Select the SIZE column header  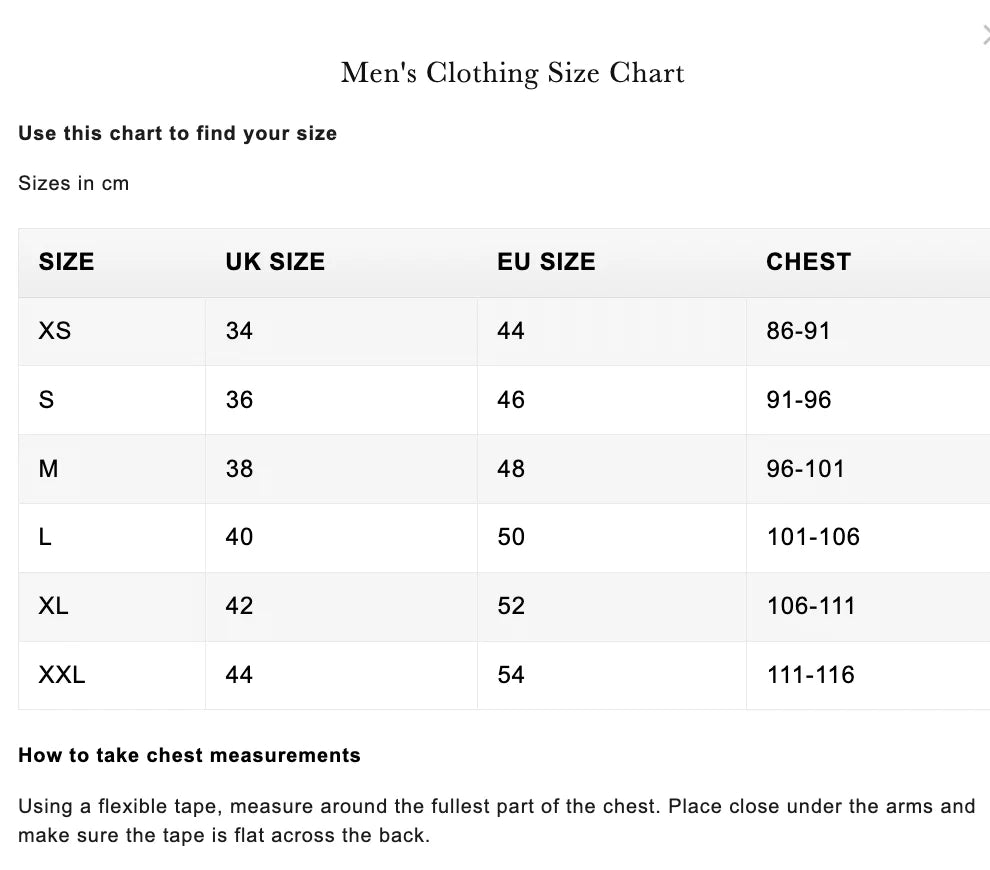pyautogui.click(x=66, y=262)
